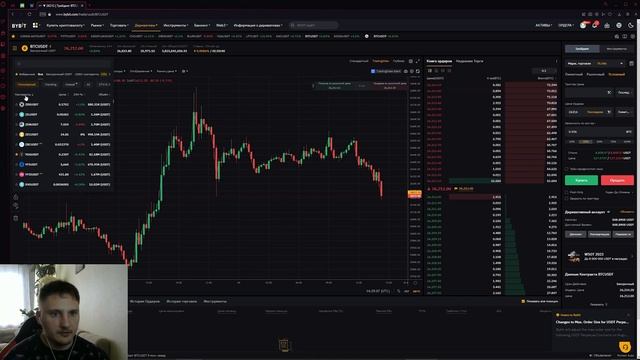
Task: Switch to dark mode via moon icon
Action: tap(631, 25)
